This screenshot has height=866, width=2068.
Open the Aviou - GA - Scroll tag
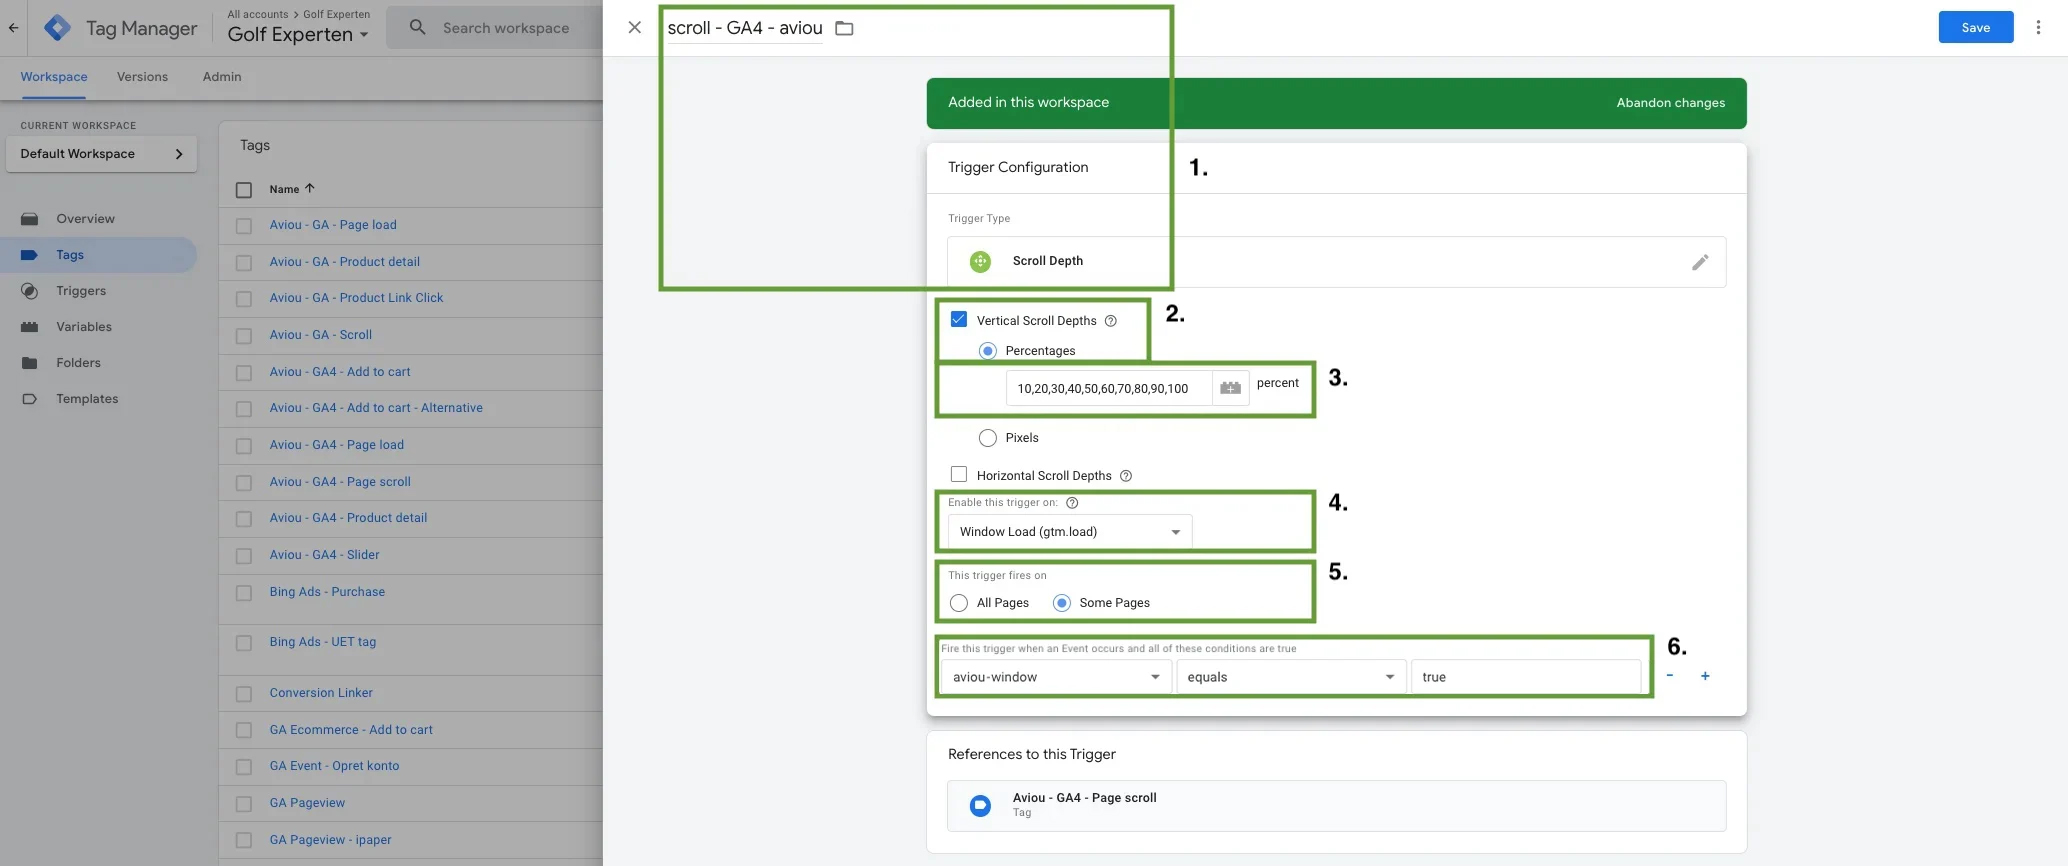[x=320, y=335]
